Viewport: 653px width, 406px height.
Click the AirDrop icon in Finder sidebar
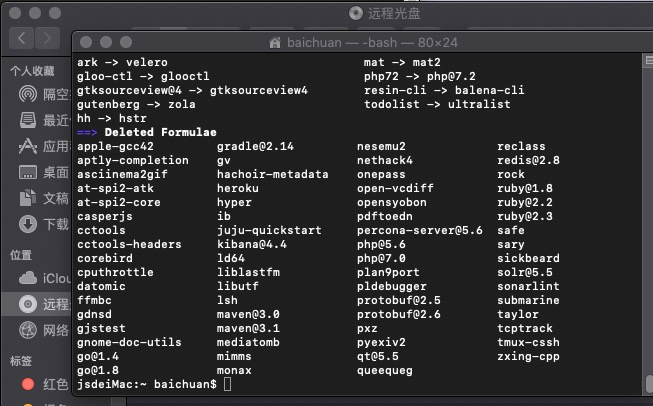(28, 94)
